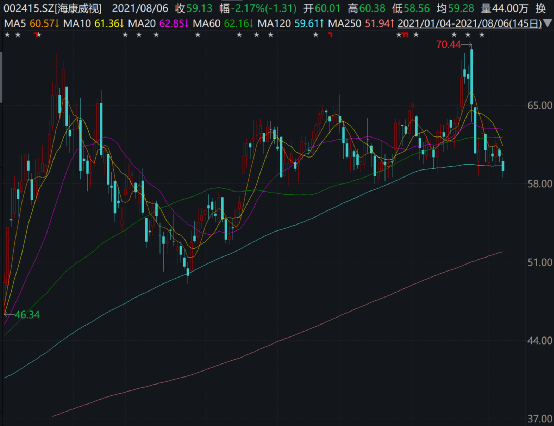Click the change value 幅-2.17%(-1.31)
The image size is (554, 426).
[258, 8]
